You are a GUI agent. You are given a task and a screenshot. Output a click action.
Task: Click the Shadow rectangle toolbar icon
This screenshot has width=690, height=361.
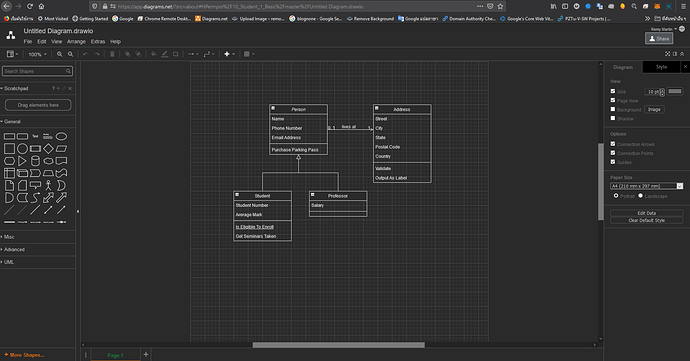(176, 54)
